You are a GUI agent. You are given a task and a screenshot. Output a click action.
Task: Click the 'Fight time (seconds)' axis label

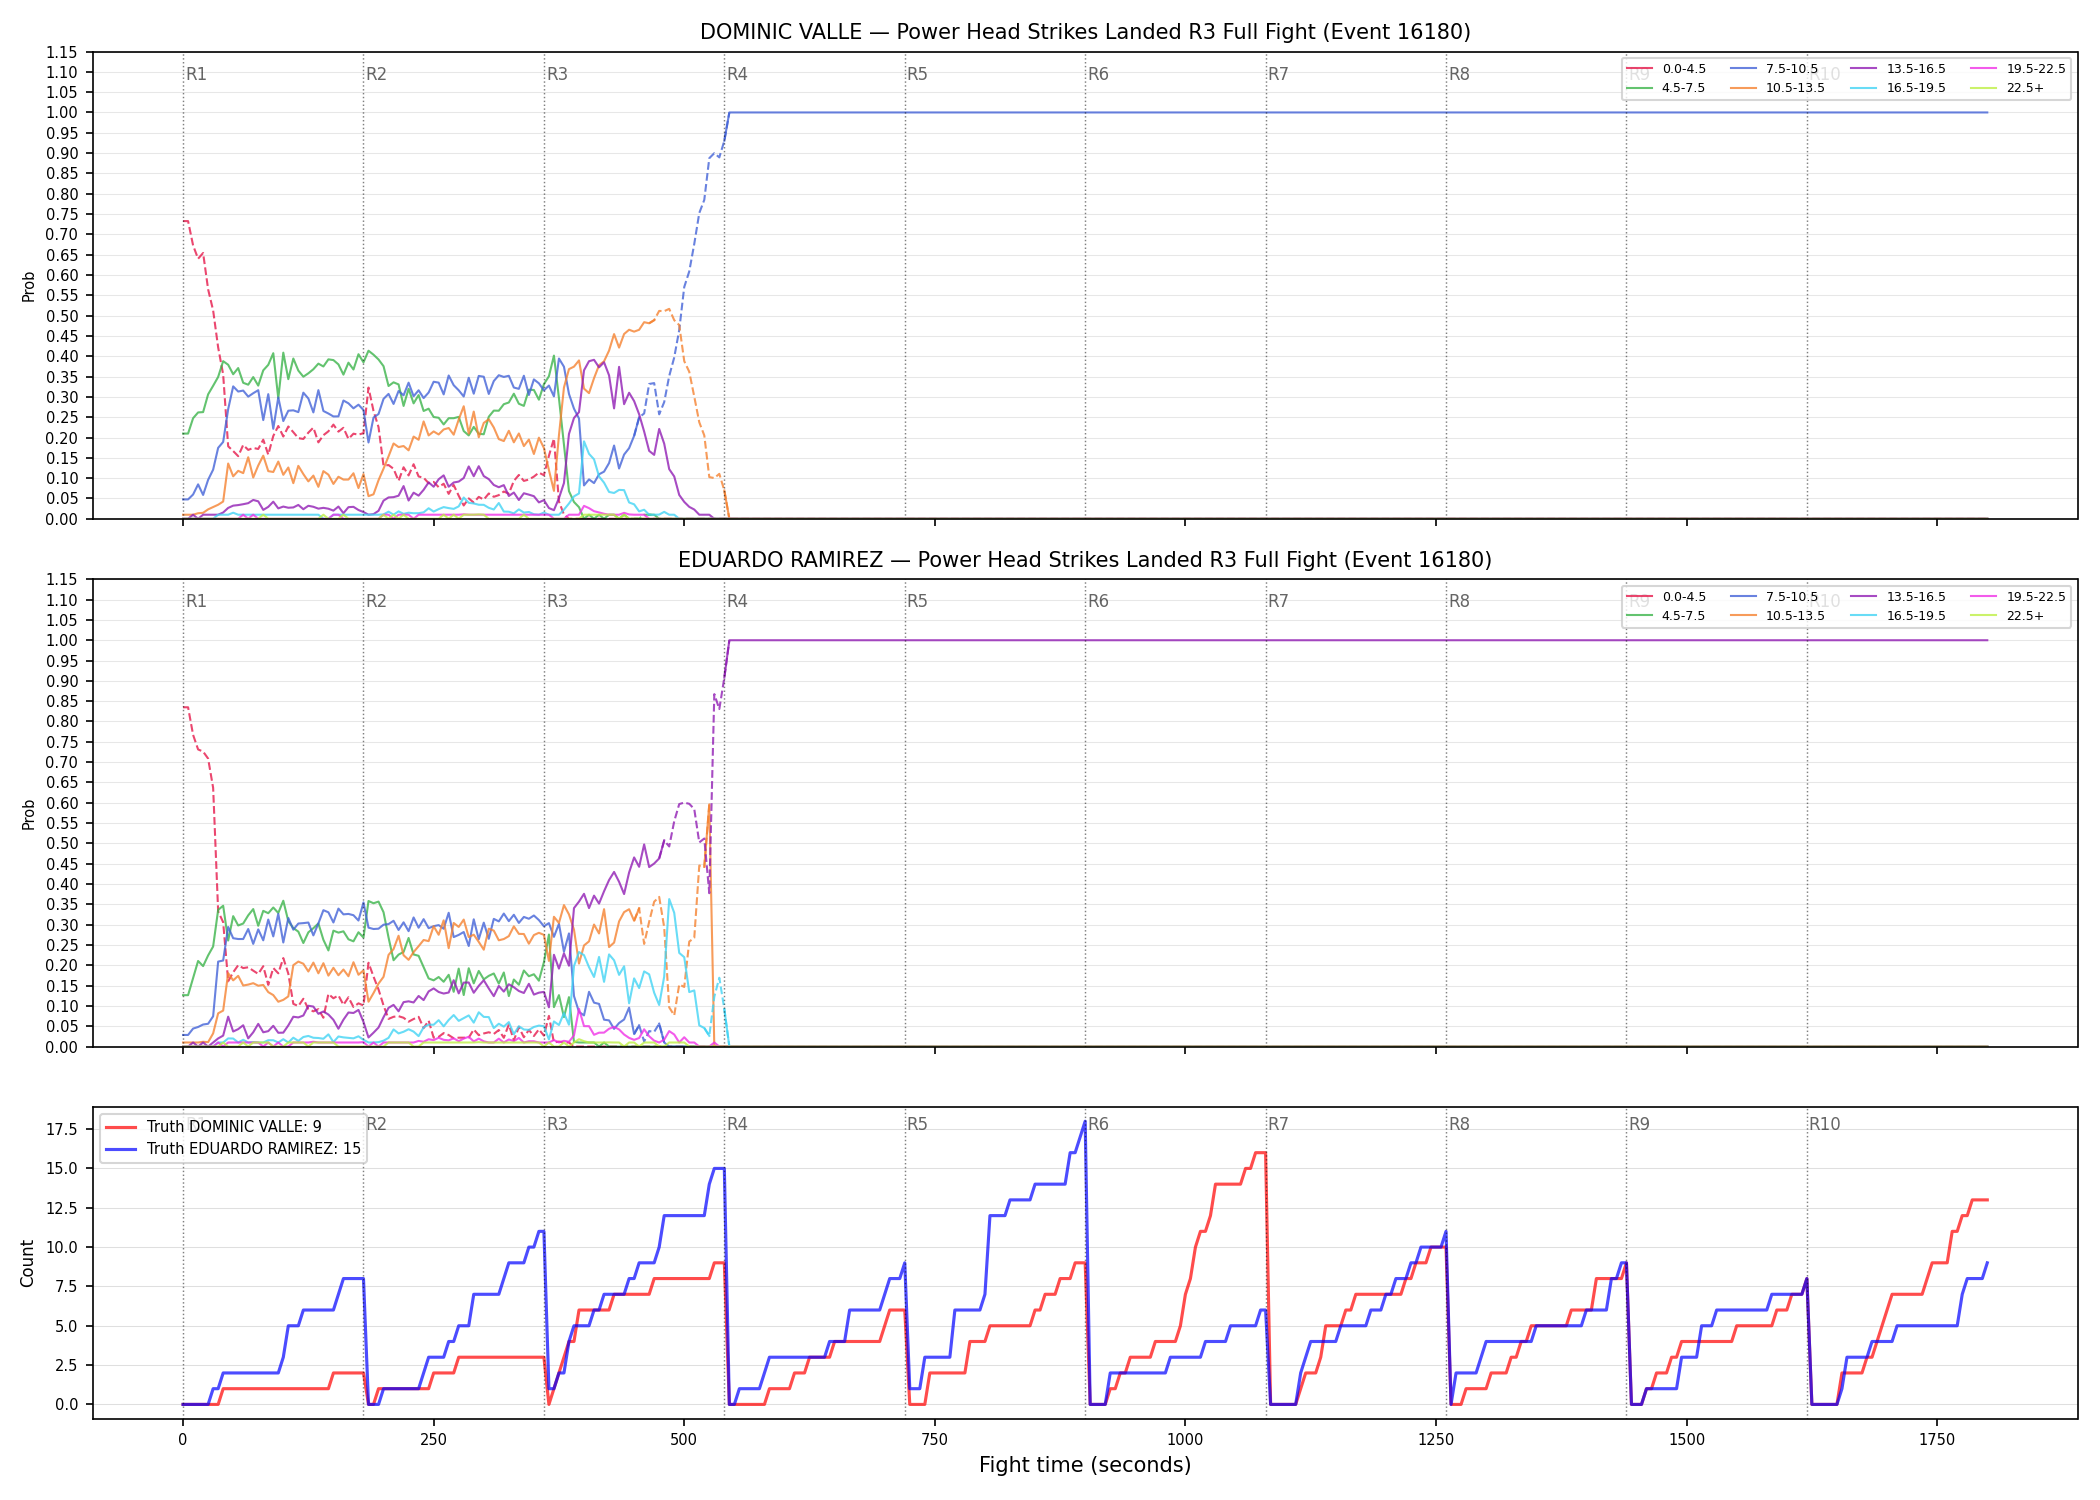(1085, 1465)
